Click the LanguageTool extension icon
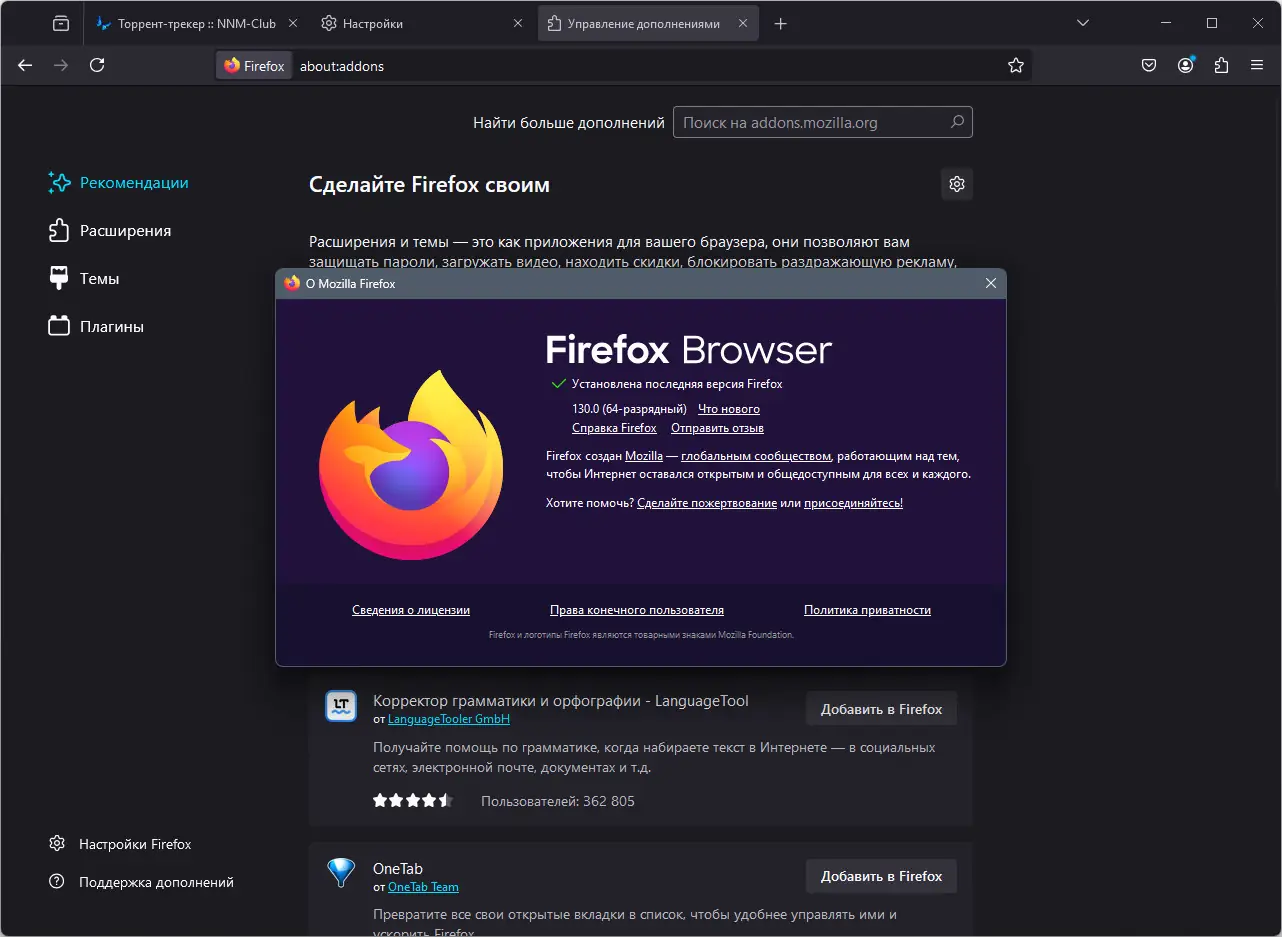The height and width of the screenshot is (937, 1282). click(x=341, y=707)
